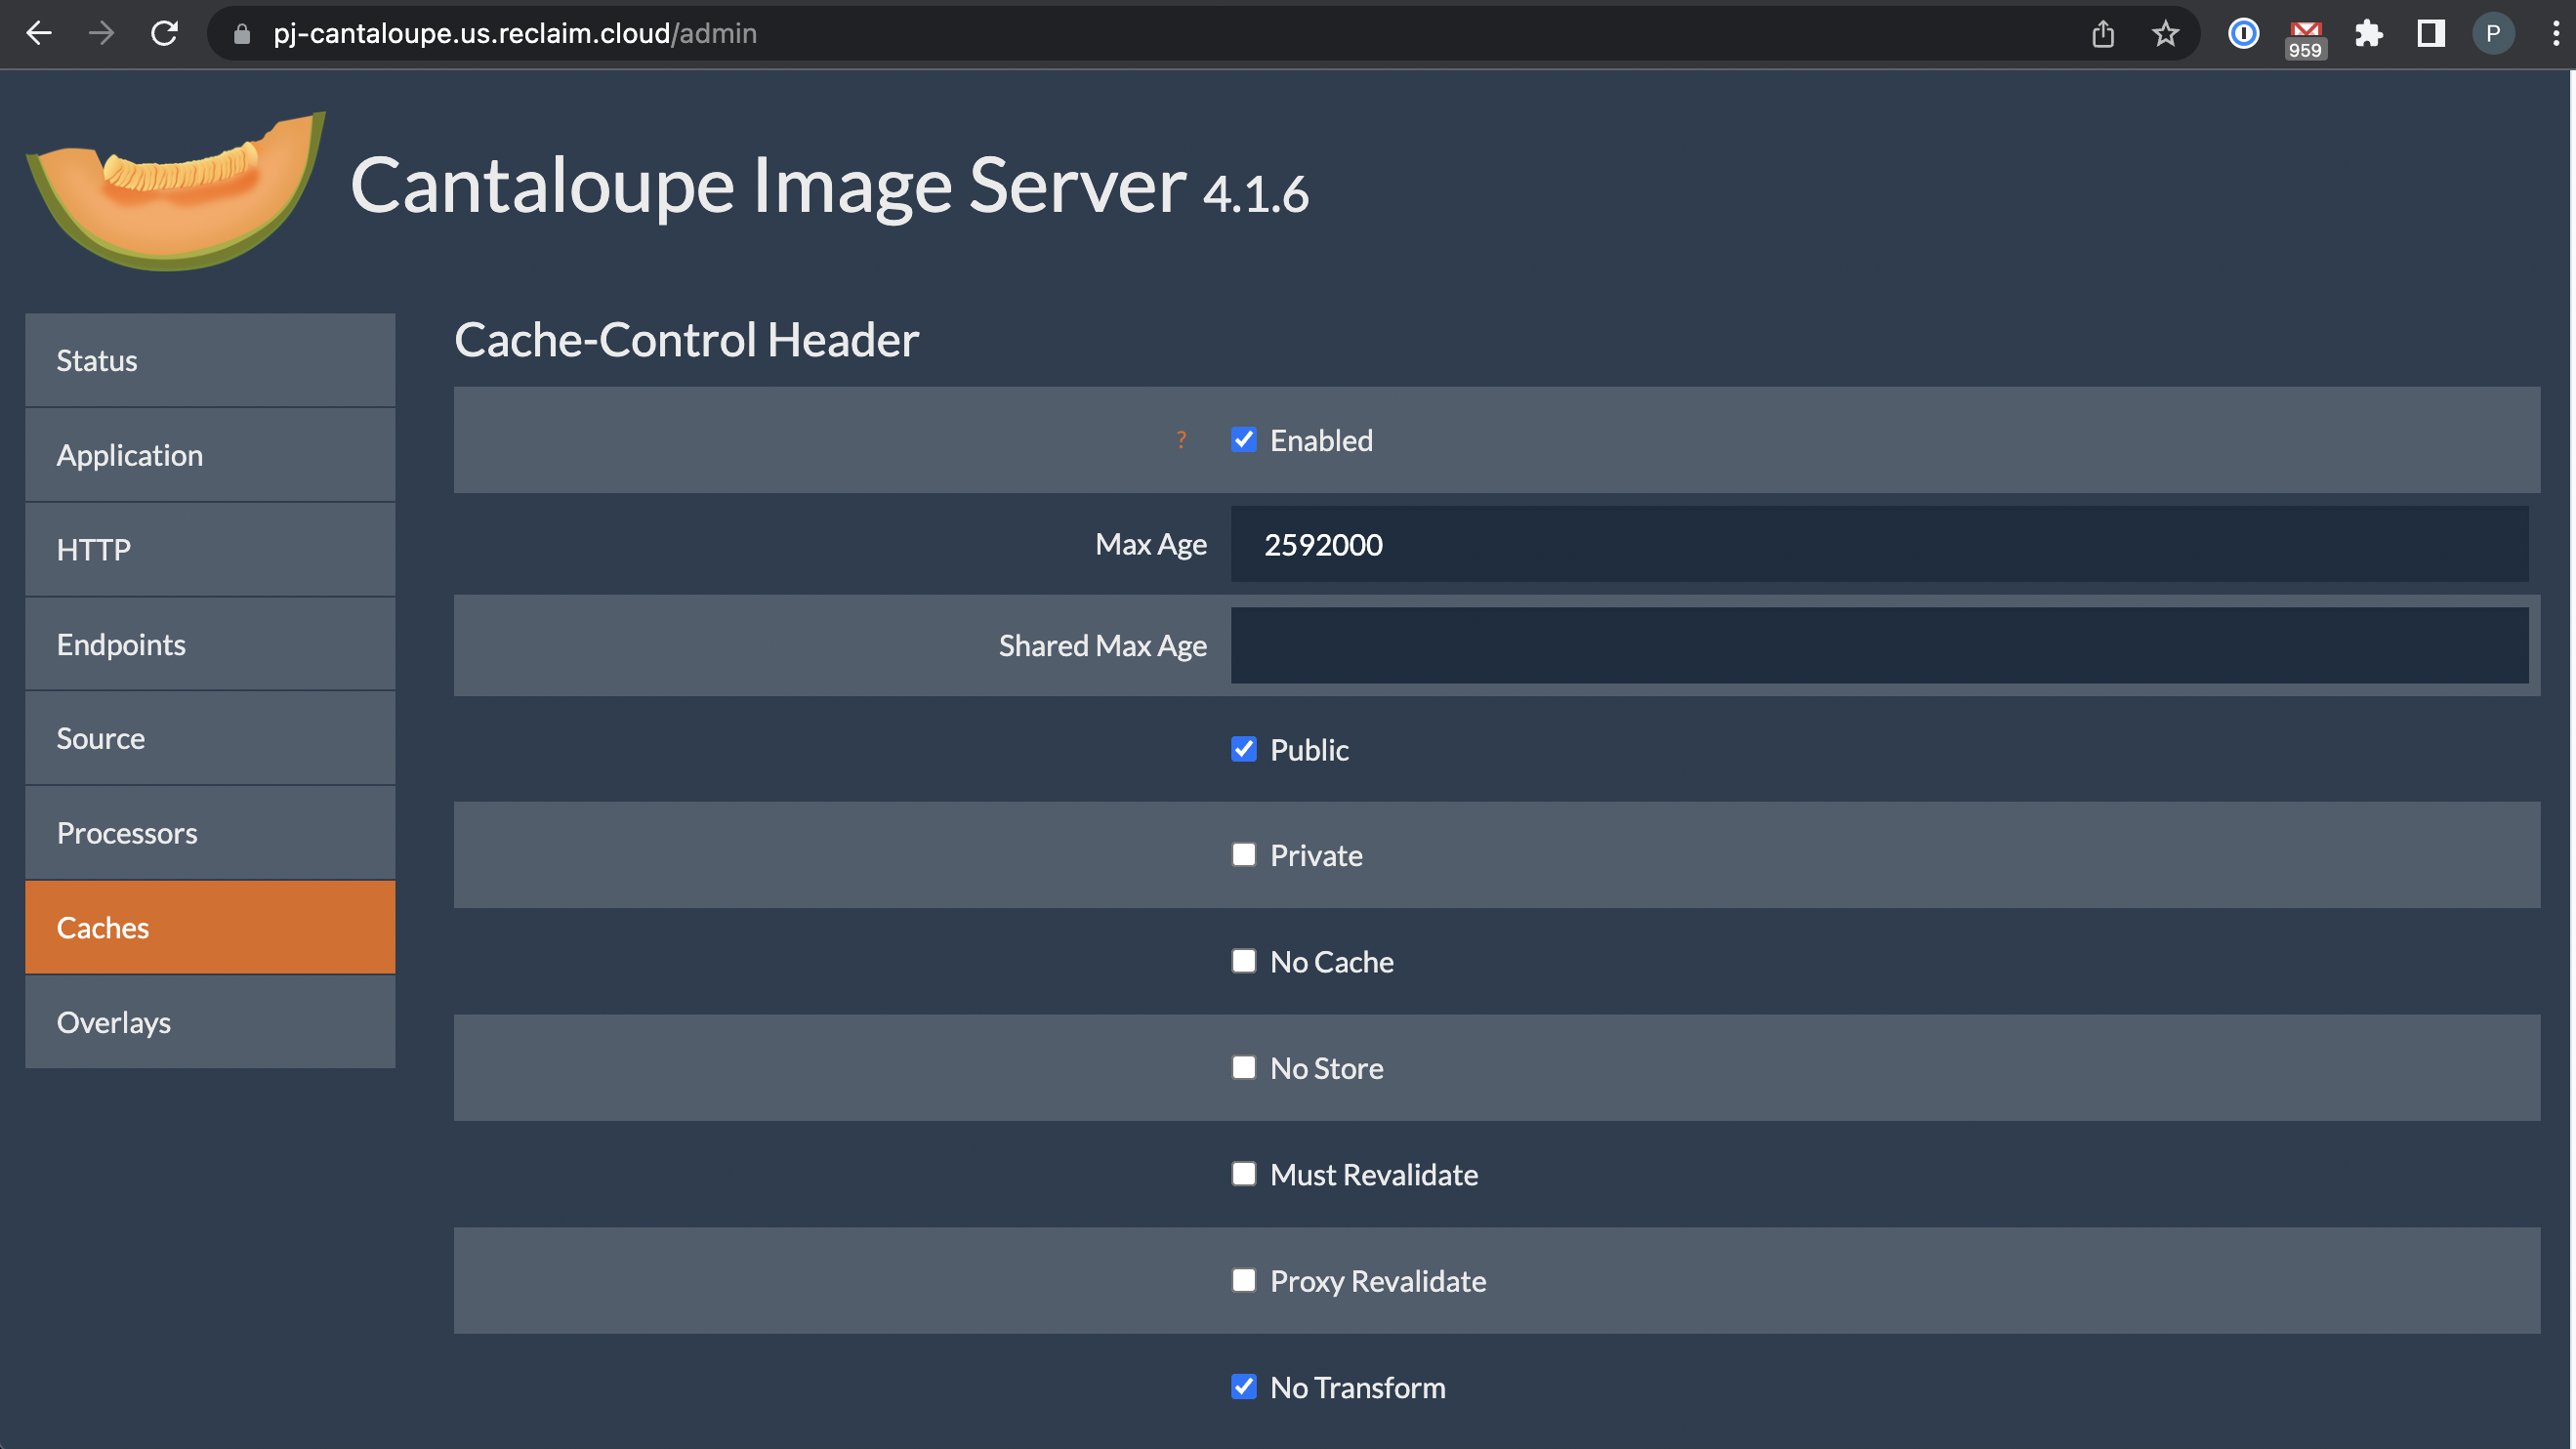2576x1449 pixels.
Task: Click the Max Age label
Action: (1151, 544)
